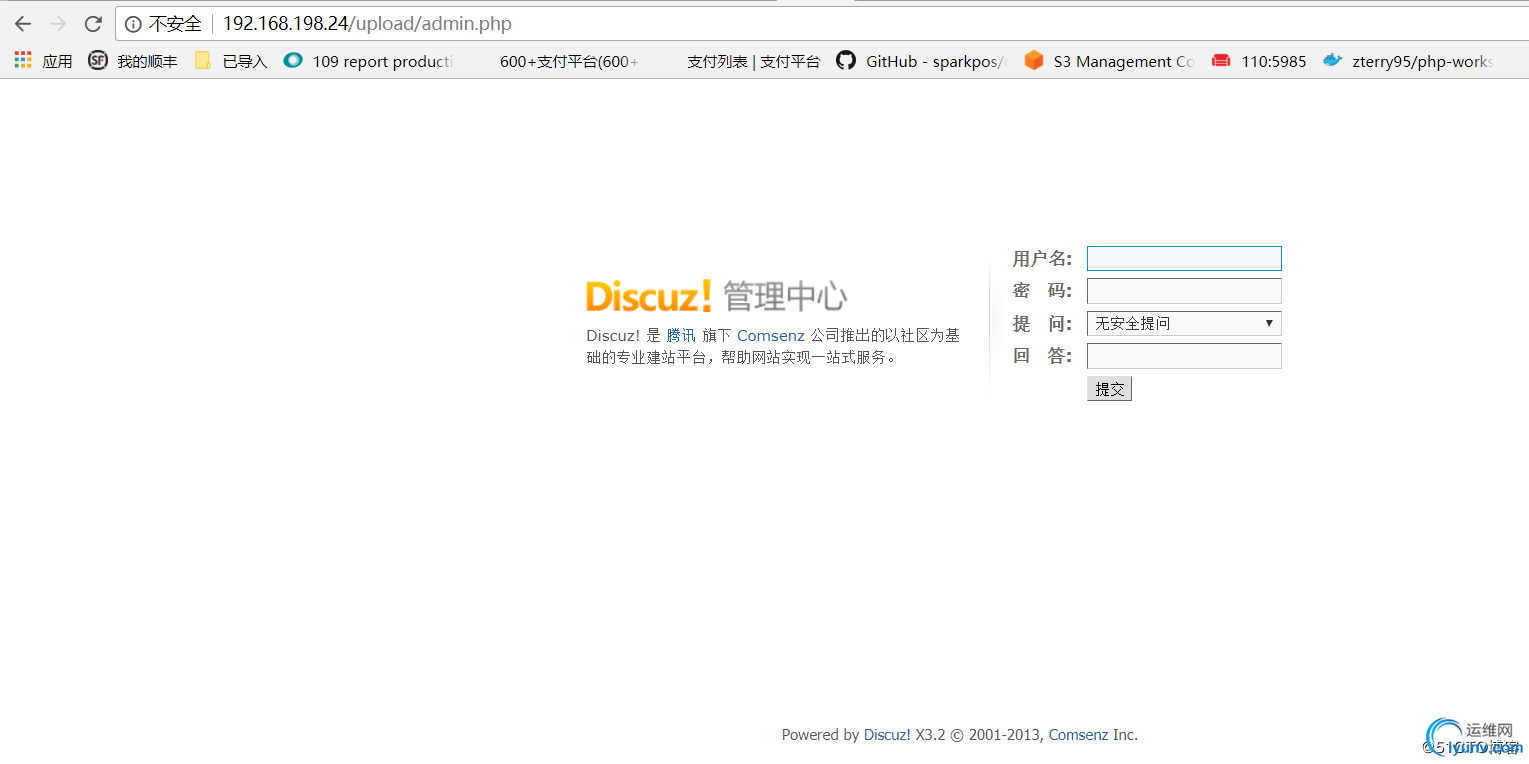This screenshot has height=764, width=1529.
Task: Open the 110:5985 bookmark
Action: pos(1259,61)
